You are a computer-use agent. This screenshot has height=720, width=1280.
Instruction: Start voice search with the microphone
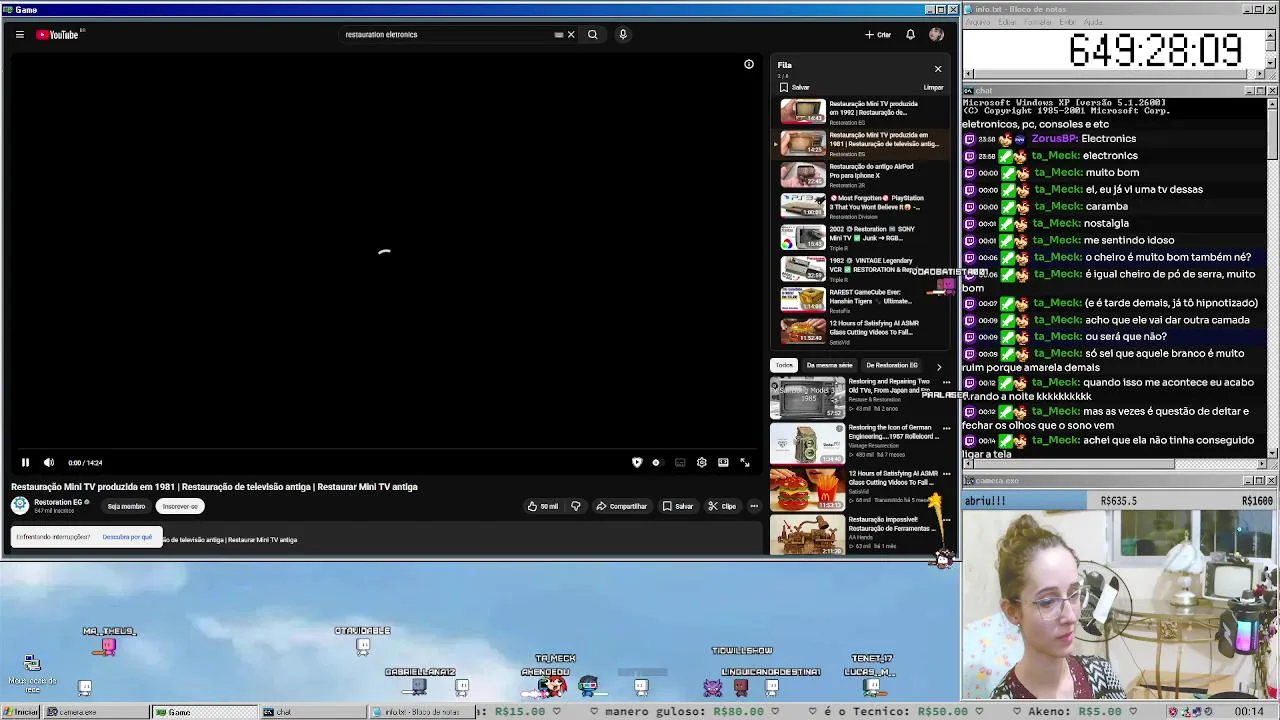[x=622, y=35]
